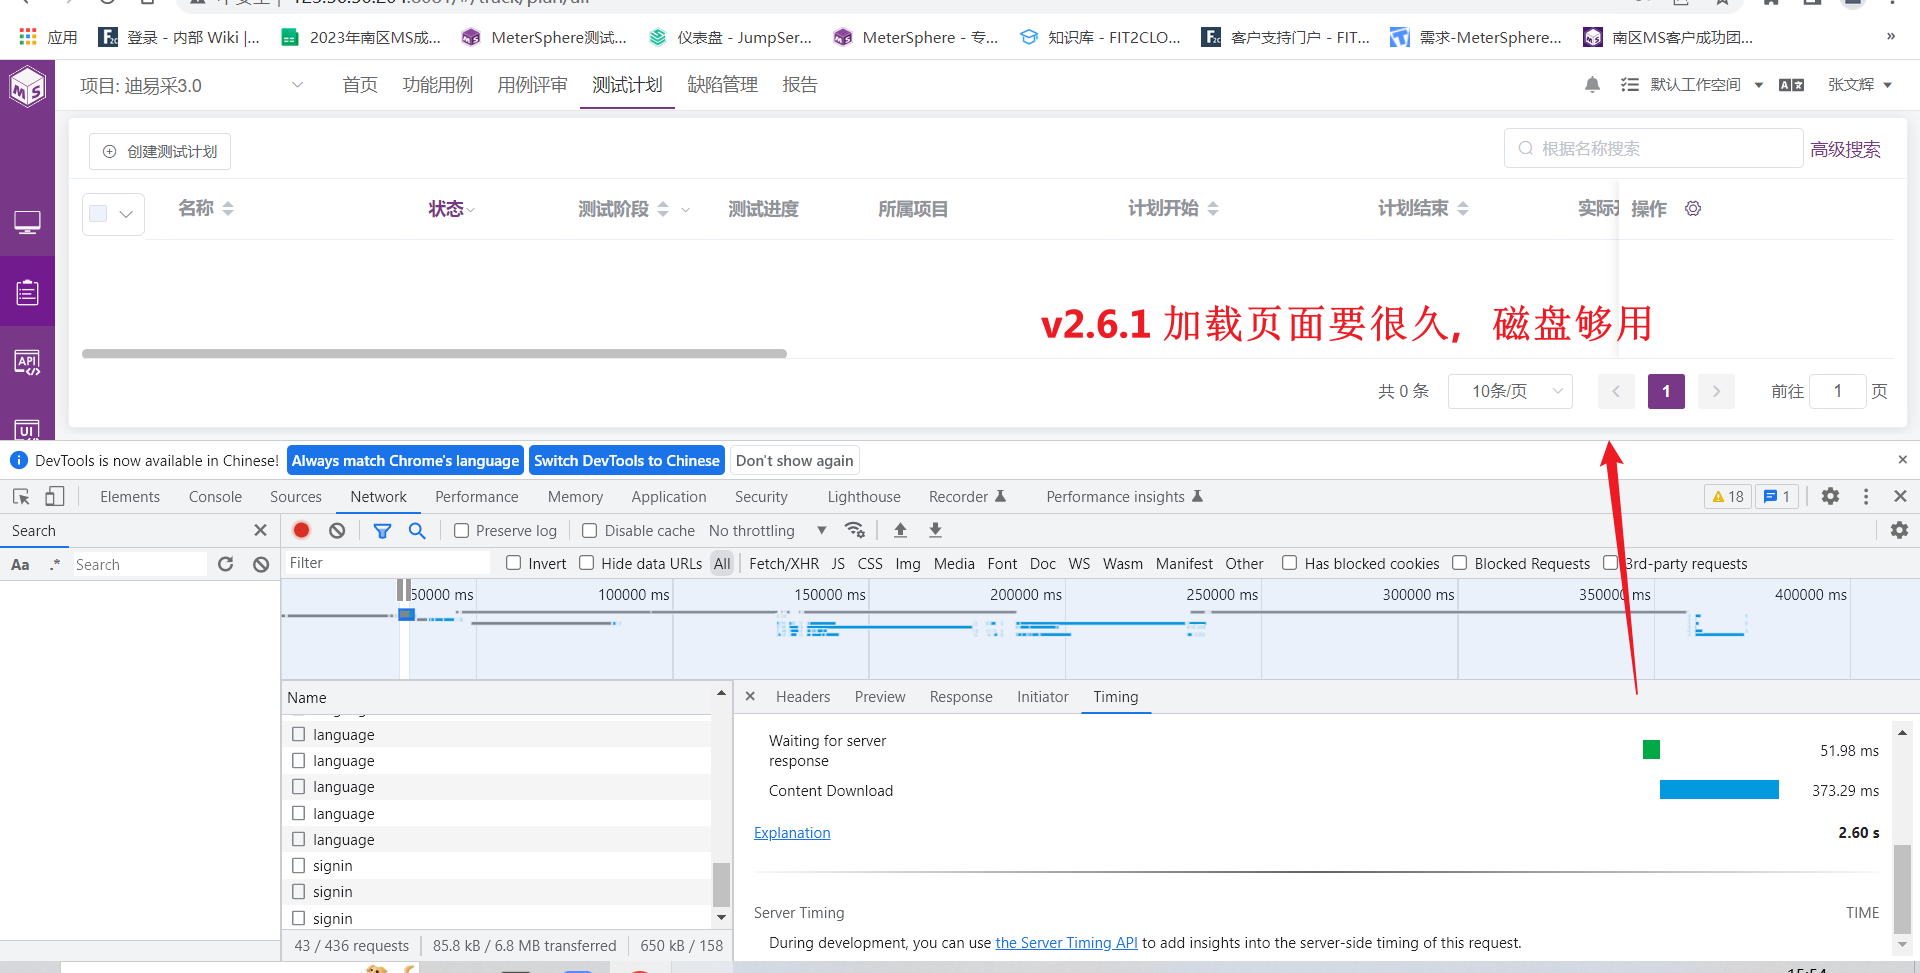Viewport: 1920px width, 973px height.
Task: Check the Invert filter checkbox
Action: 513,563
